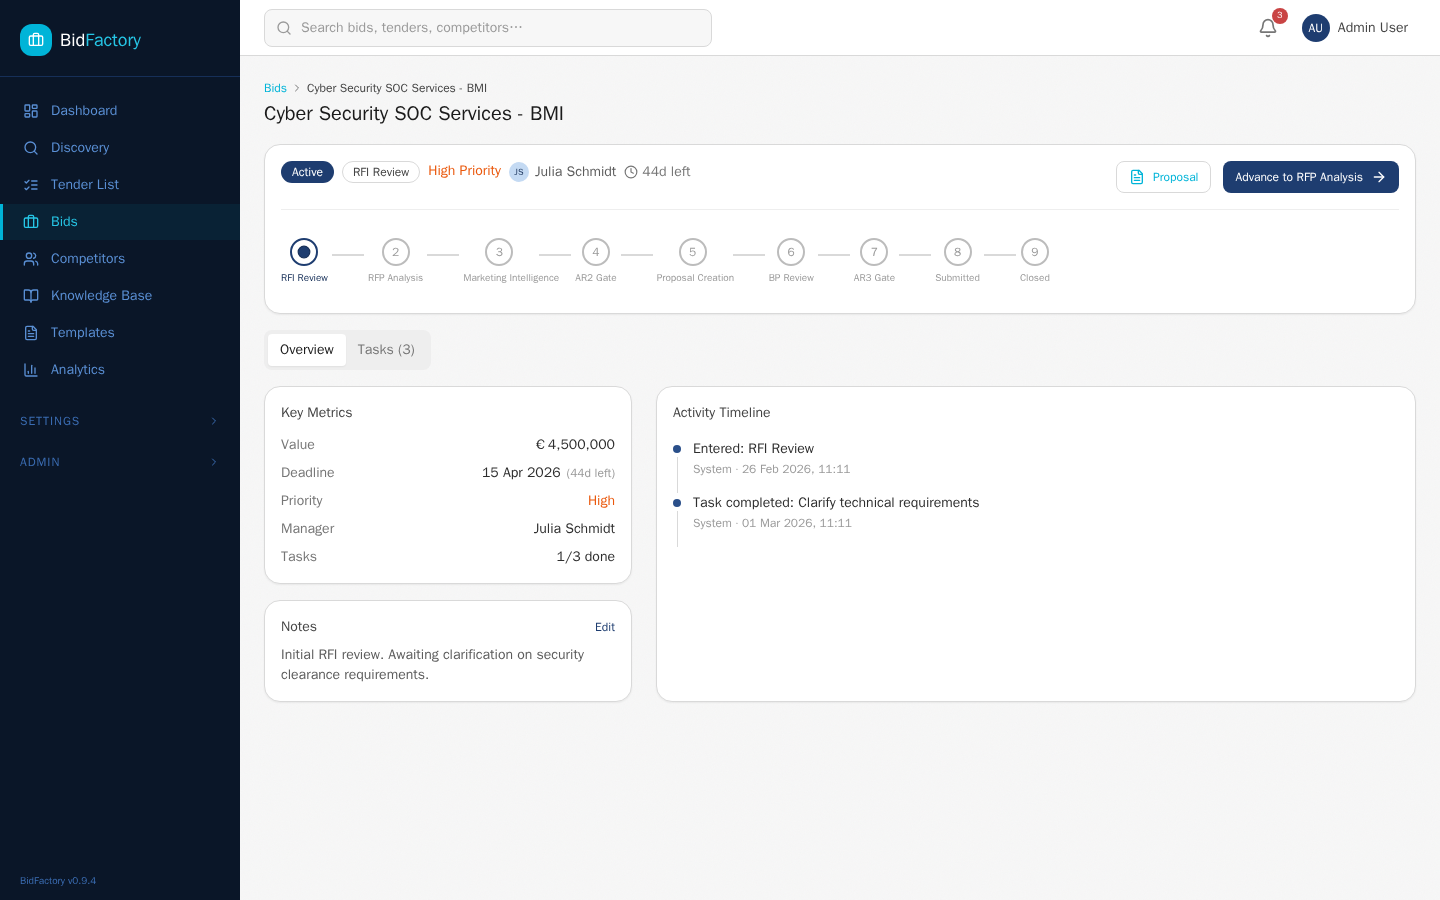Click the Discovery magnifier icon in sidebar
This screenshot has width=1440, height=900.
(31, 148)
